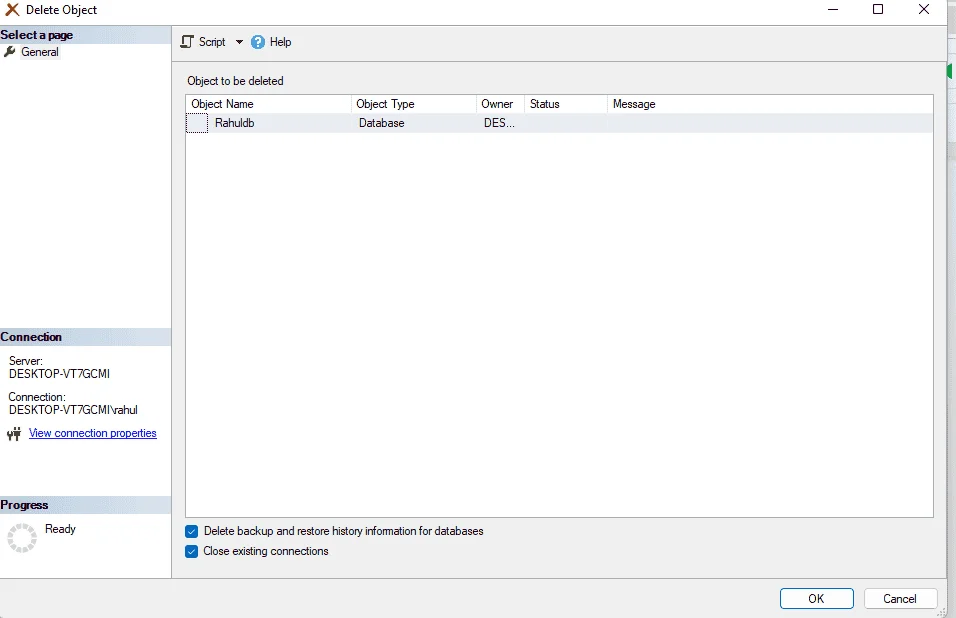The height and width of the screenshot is (618, 956).
Task: Dismiss the dialog with Cancel button
Action: click(x=900, y=598)
